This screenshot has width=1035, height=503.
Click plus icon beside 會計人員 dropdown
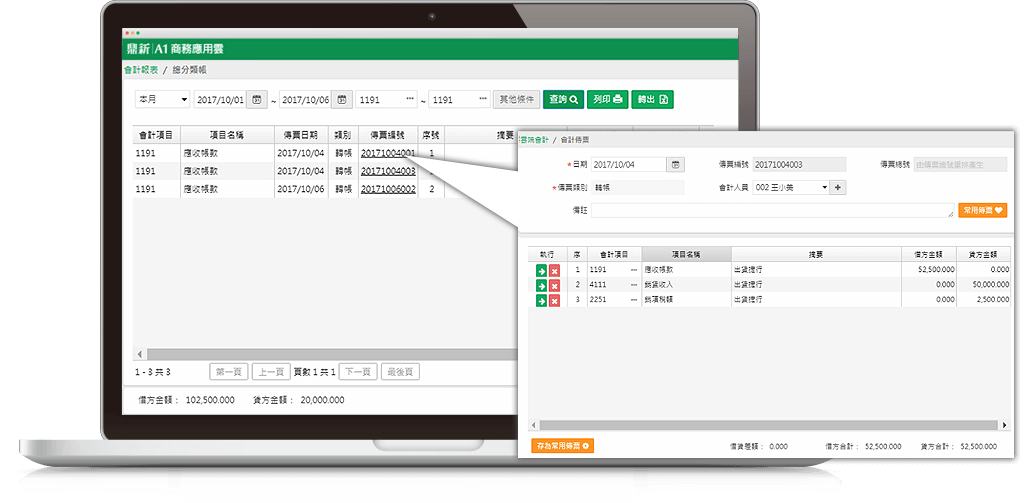tap(838, 188)
